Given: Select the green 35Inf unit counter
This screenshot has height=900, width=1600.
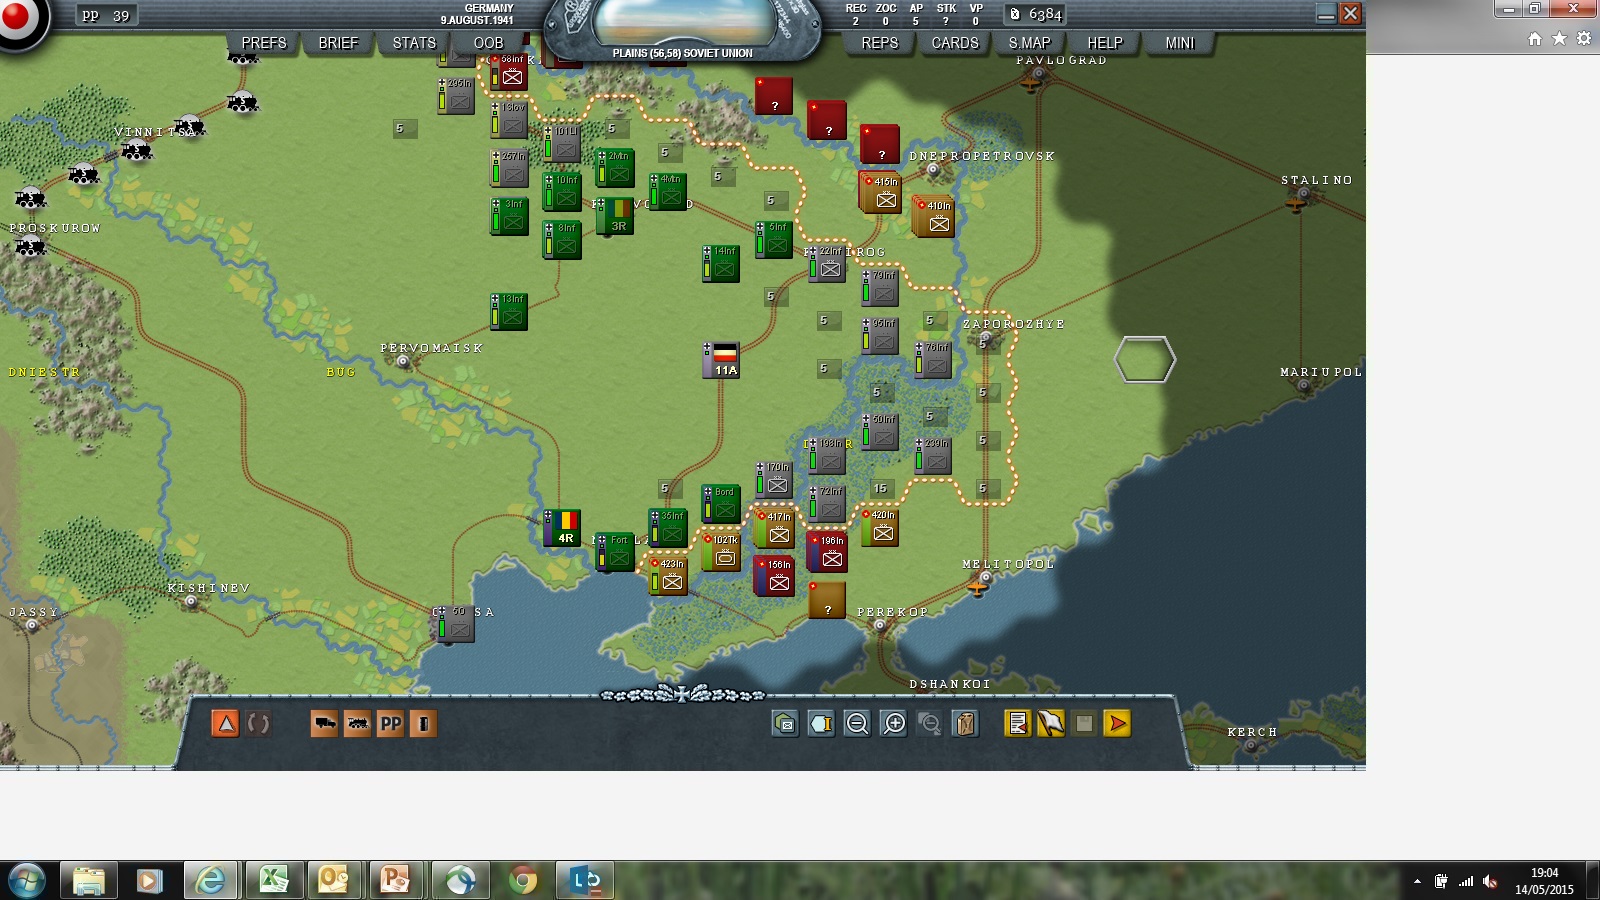Looking at the screenshot, I should click(668, 528).
